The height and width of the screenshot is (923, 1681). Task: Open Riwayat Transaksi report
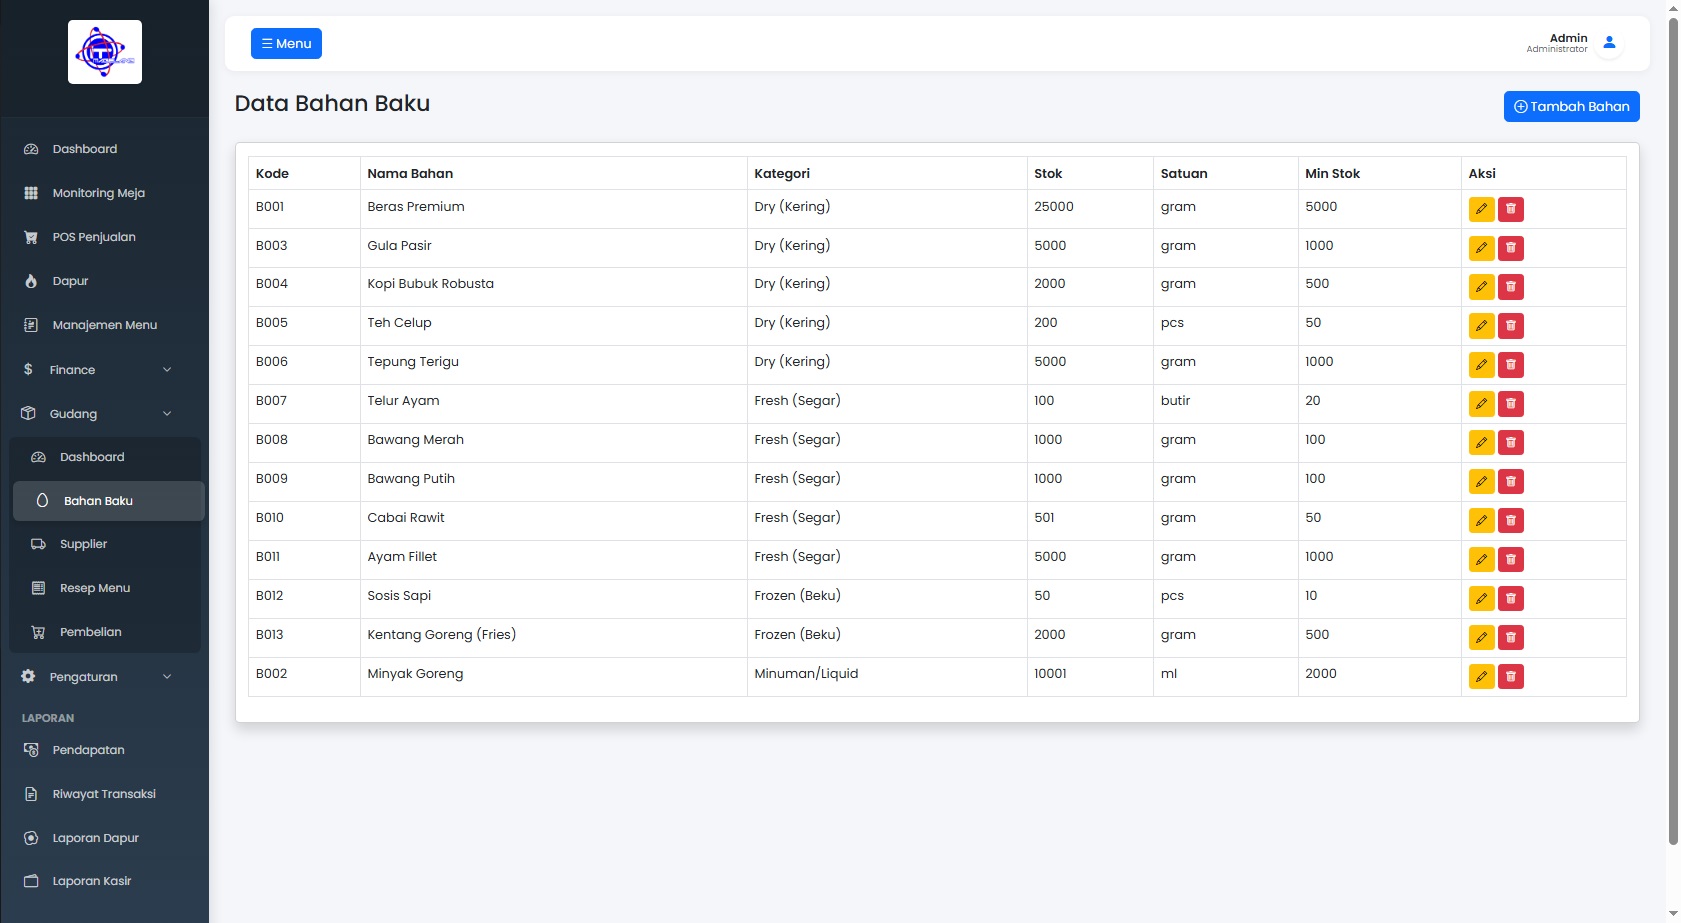(x=104, y=794)
